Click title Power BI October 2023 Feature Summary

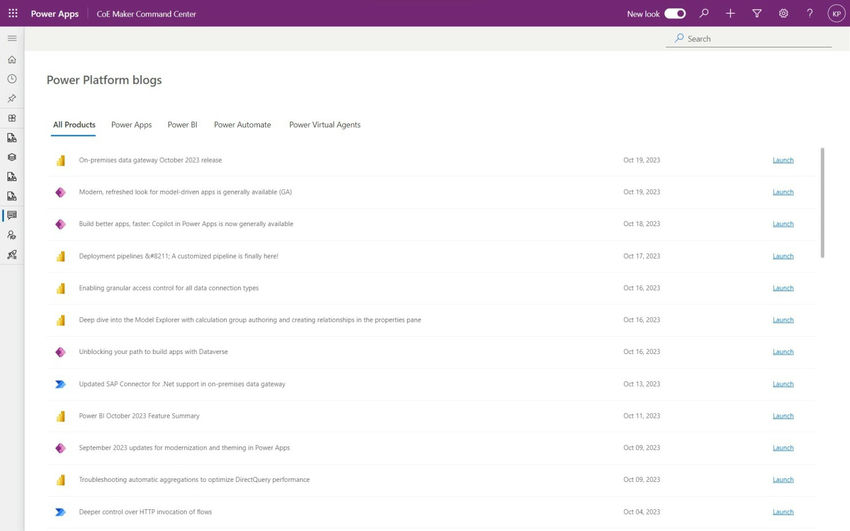pos(139,416)
